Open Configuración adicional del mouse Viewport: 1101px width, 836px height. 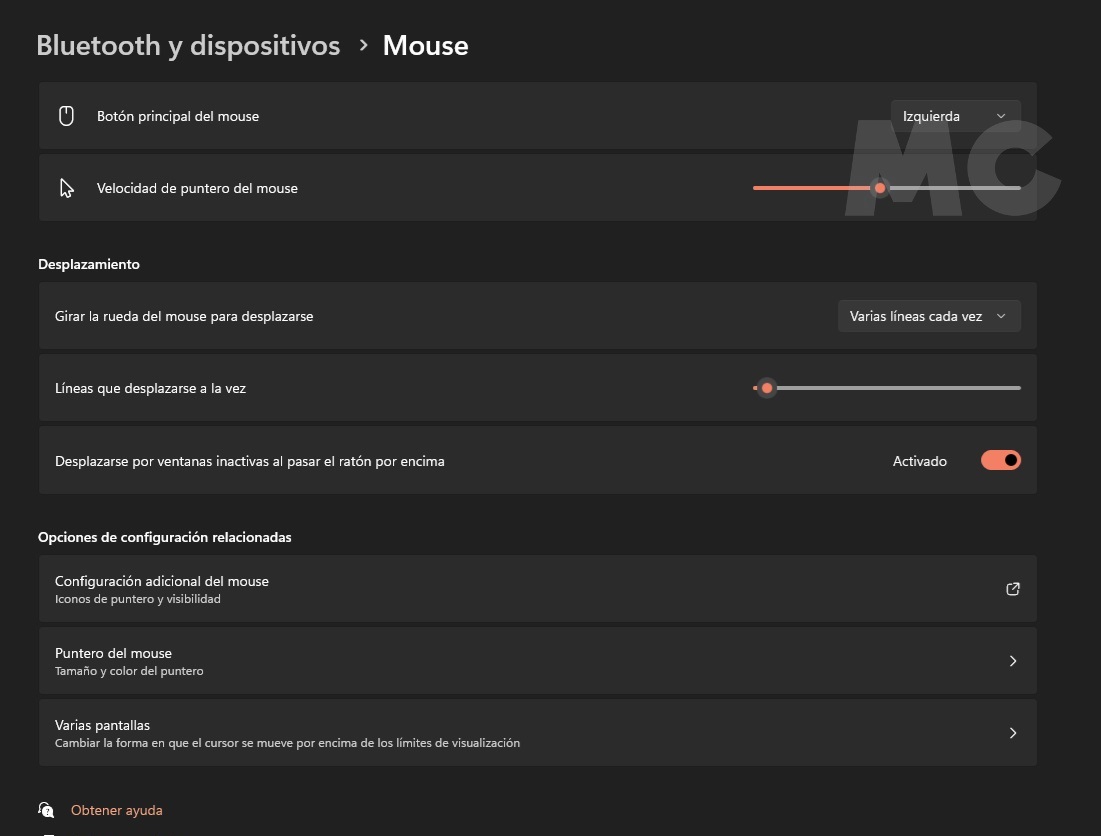click(162, 581)
